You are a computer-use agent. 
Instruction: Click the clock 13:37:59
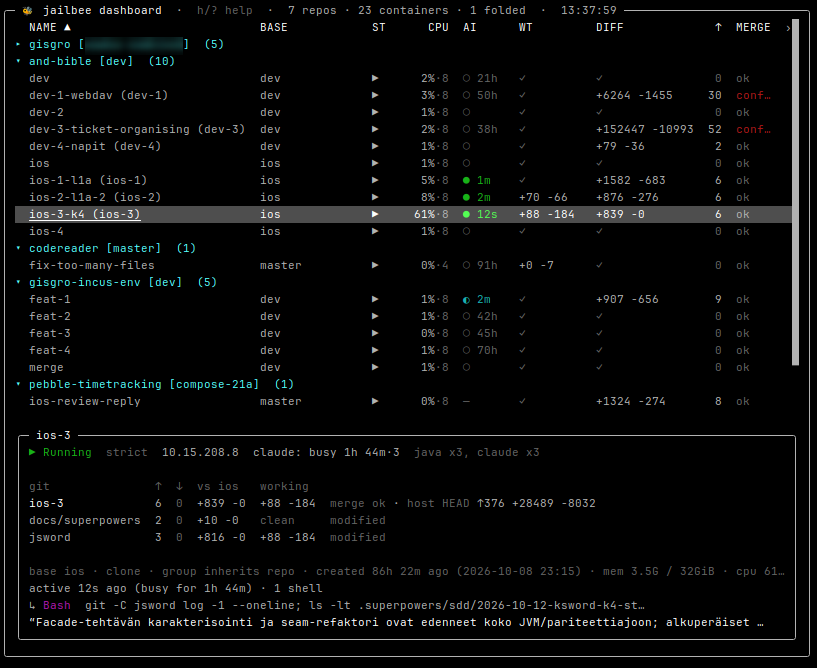click(588, 10)
